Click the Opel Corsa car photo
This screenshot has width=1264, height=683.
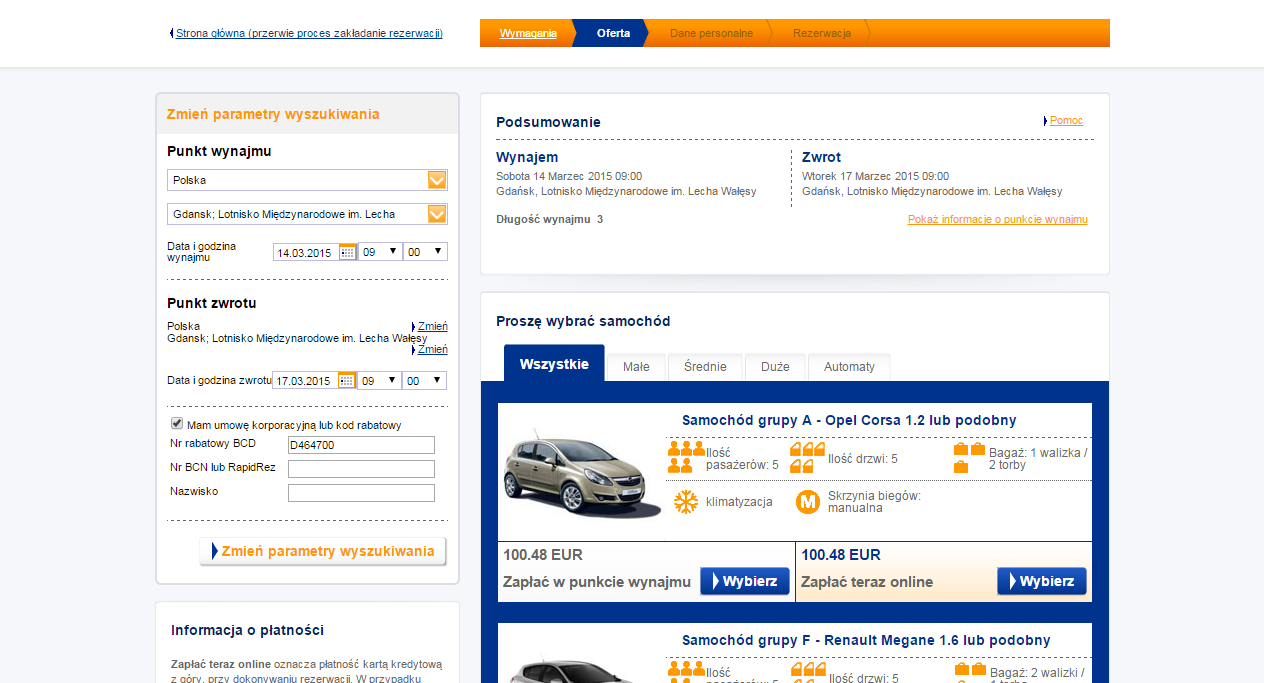[x=582, y=474]
